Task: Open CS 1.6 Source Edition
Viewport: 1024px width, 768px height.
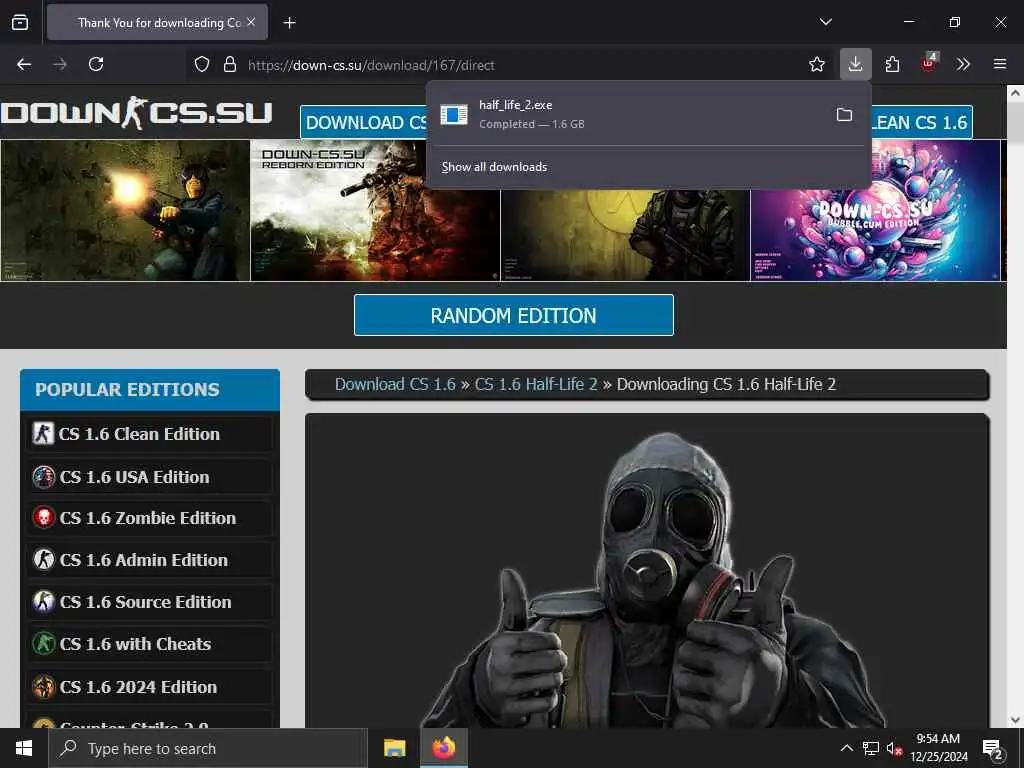Action: pos(150,601)
